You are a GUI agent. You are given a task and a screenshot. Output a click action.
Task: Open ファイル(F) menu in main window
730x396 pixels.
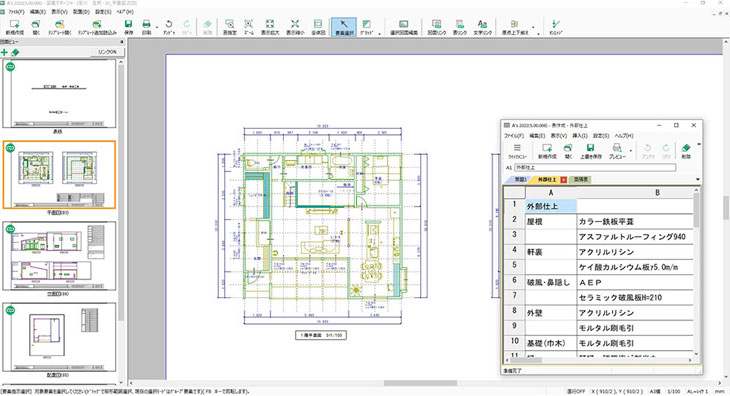[16, 12]
